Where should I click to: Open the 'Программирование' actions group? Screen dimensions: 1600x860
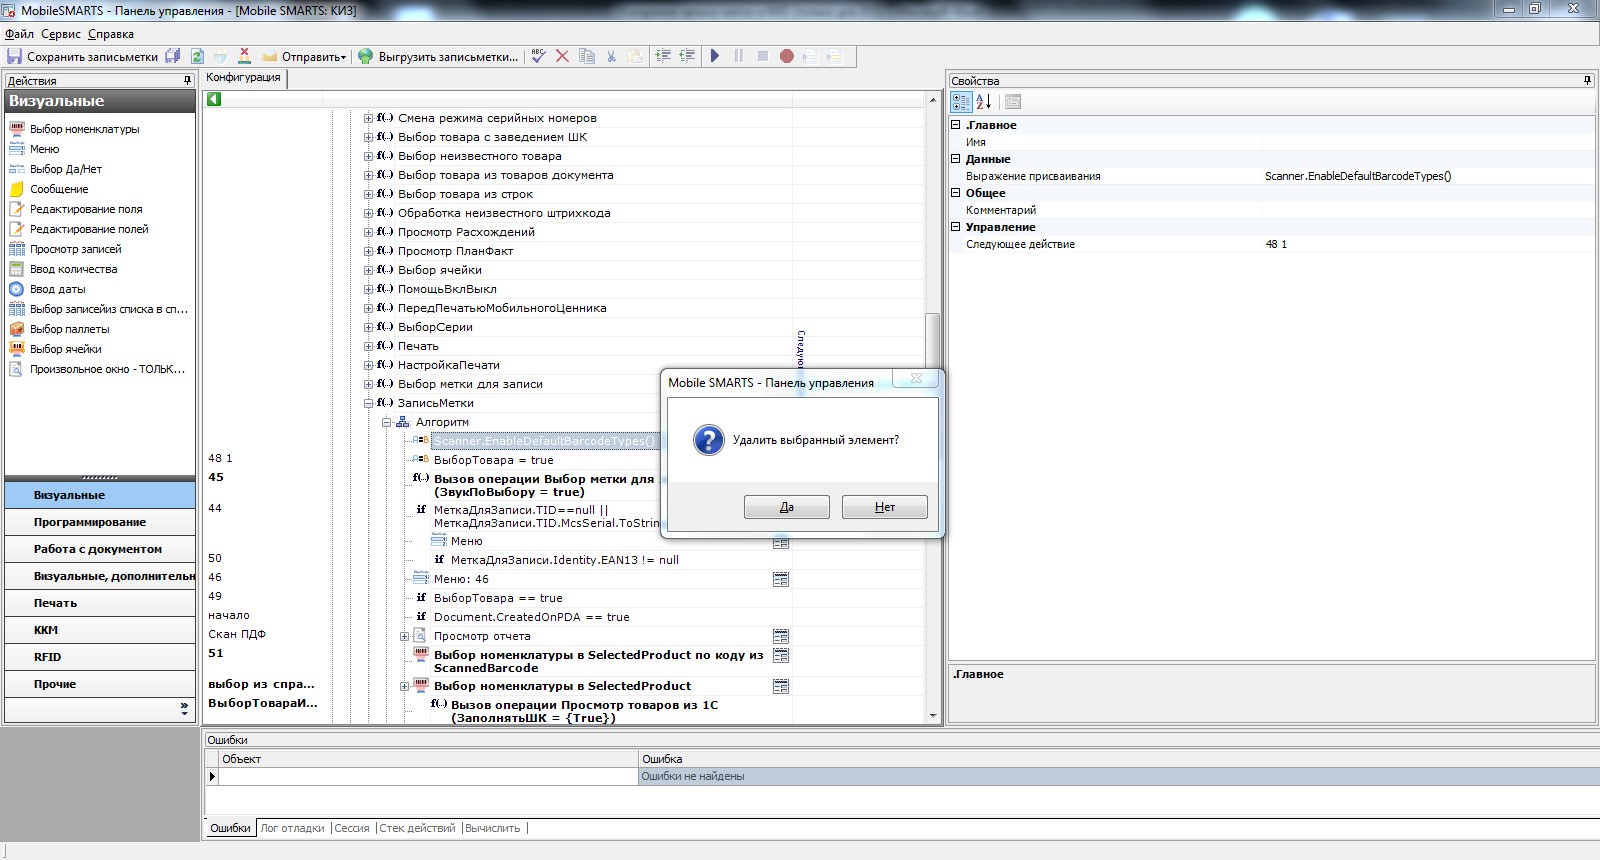tap(100, 522)
